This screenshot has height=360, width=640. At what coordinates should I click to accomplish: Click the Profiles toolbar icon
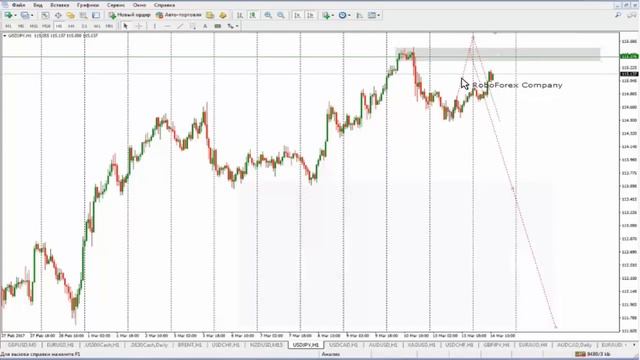[x=25, y=15]
